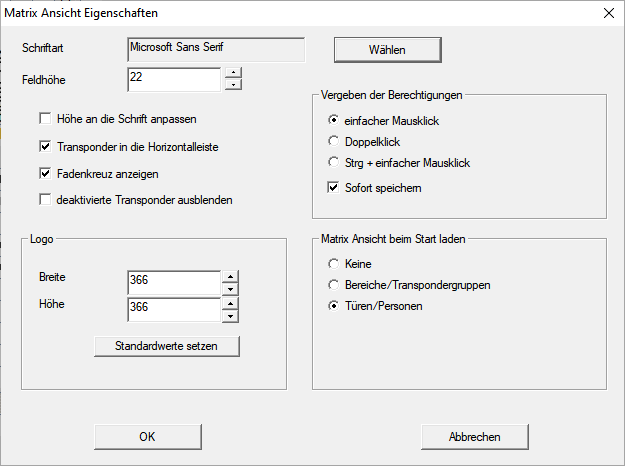This screenshot has width=625, height=466.
Task: Decrease logo Höhe using down arrow
Action: pyautogui.click(x=229, y=316)
